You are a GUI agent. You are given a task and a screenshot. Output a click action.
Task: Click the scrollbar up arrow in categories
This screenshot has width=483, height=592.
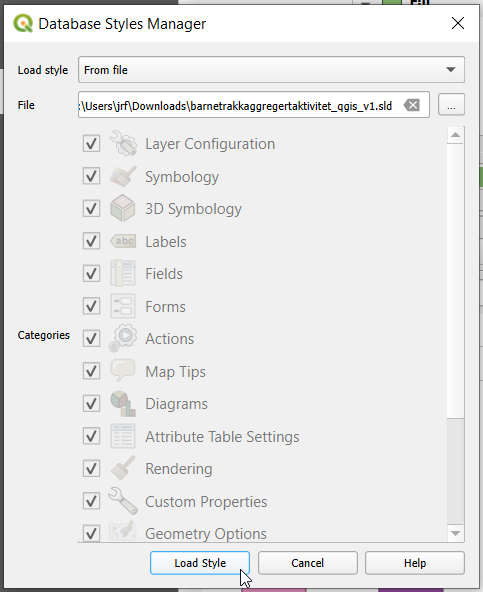[x=455, y=135]
